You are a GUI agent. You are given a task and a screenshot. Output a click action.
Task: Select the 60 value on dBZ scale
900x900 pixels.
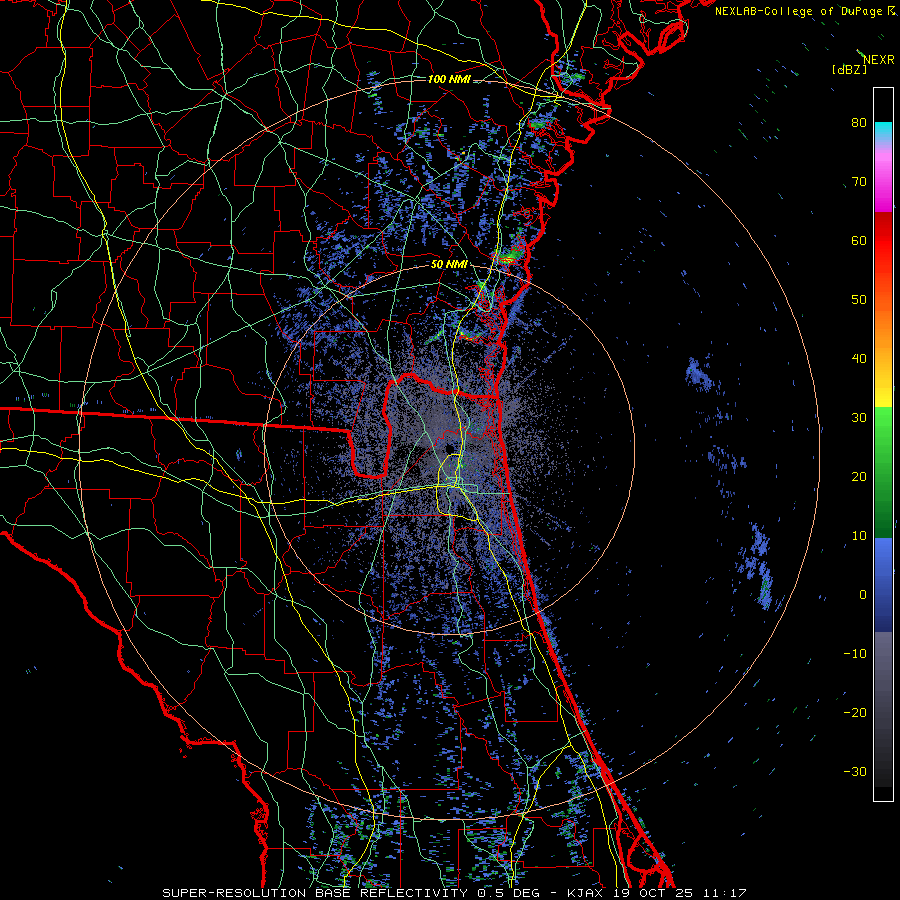point(859,240)
